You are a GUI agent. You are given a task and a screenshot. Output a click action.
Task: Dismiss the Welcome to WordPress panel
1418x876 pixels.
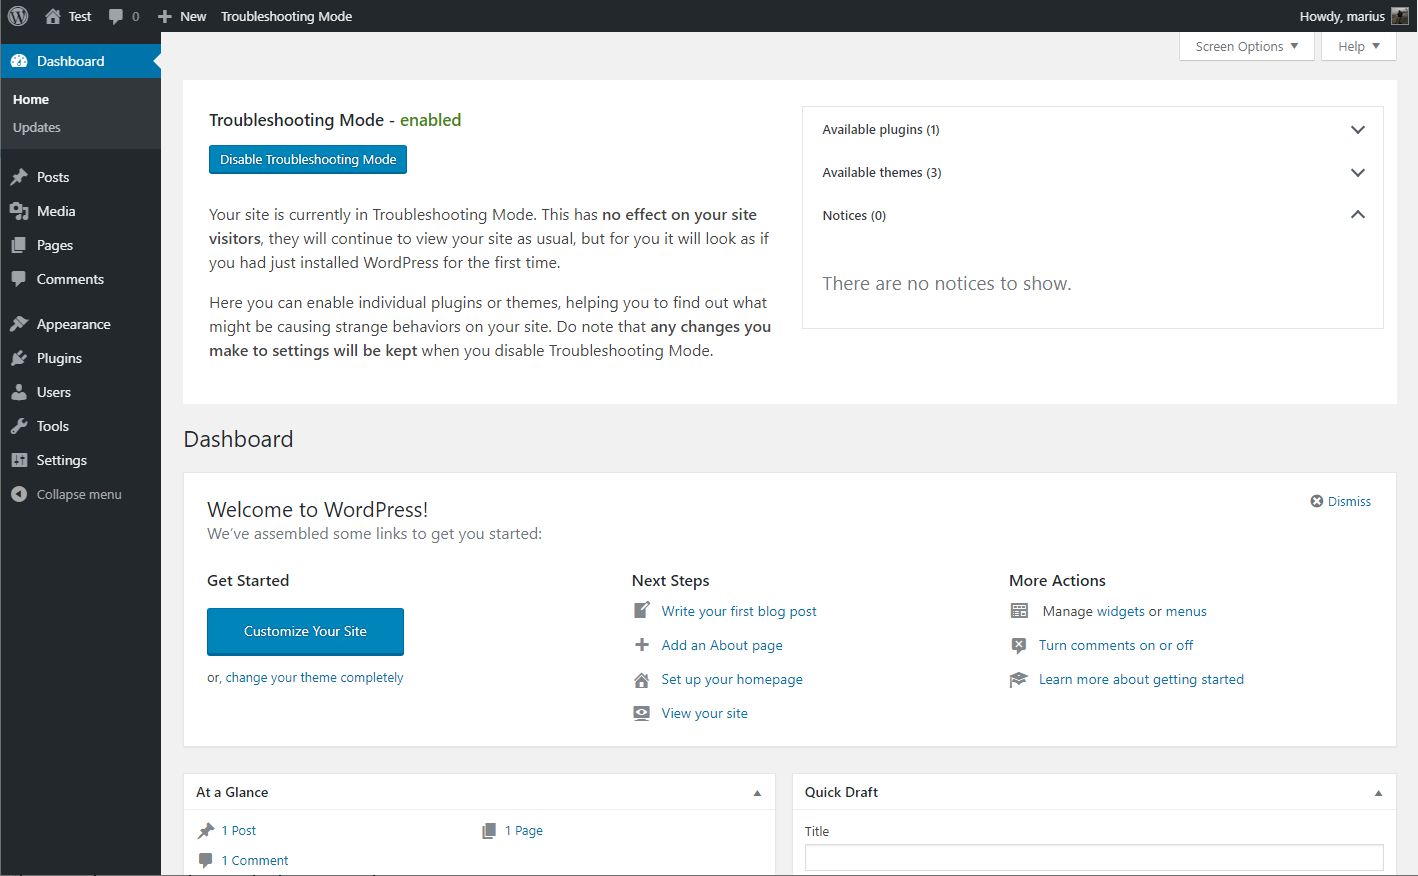click(1340, 501)
